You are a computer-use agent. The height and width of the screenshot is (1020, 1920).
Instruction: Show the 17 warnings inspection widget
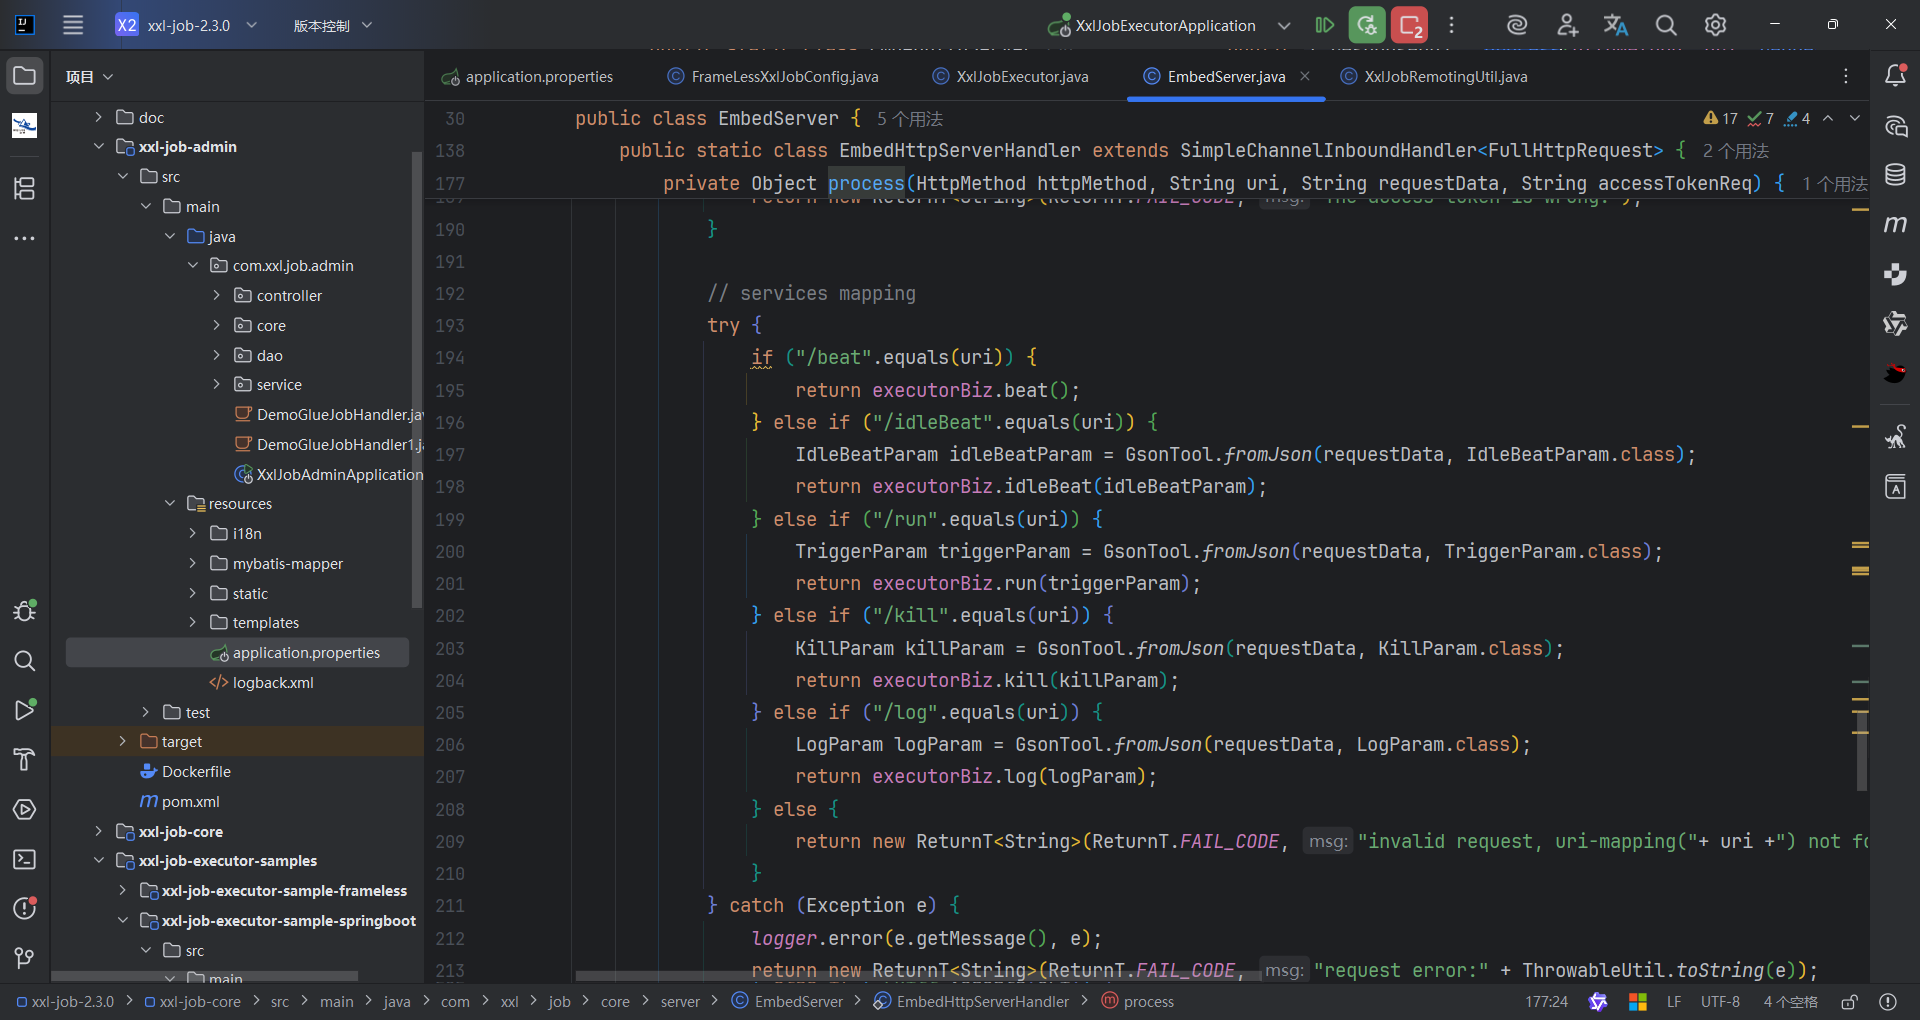(x=1721, y=118)
